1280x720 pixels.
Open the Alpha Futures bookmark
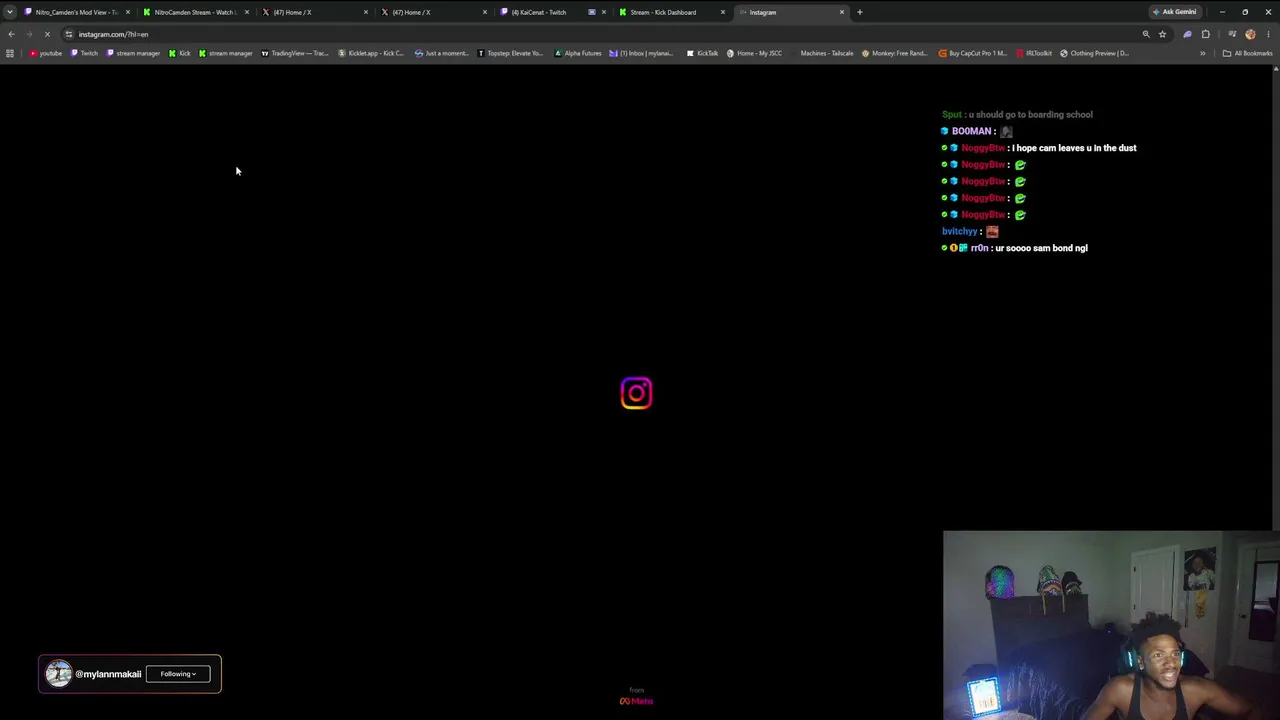[578, 53]
